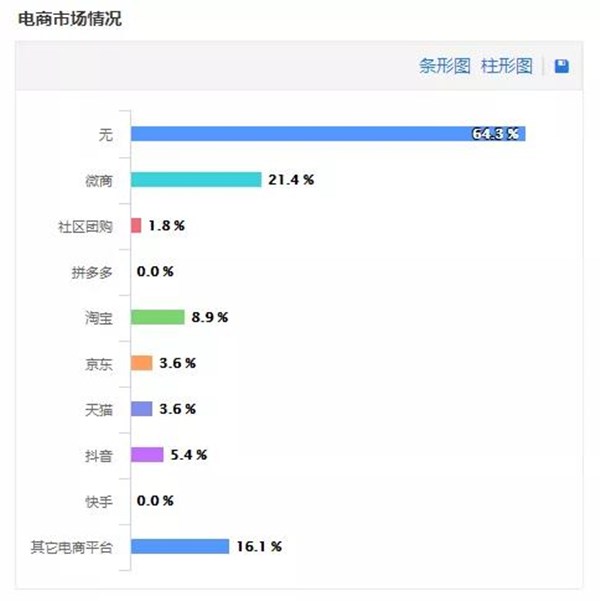Click the 其它电商平台 axis label
The height and width of the screenshot is (601, 600).
(72, 547)
